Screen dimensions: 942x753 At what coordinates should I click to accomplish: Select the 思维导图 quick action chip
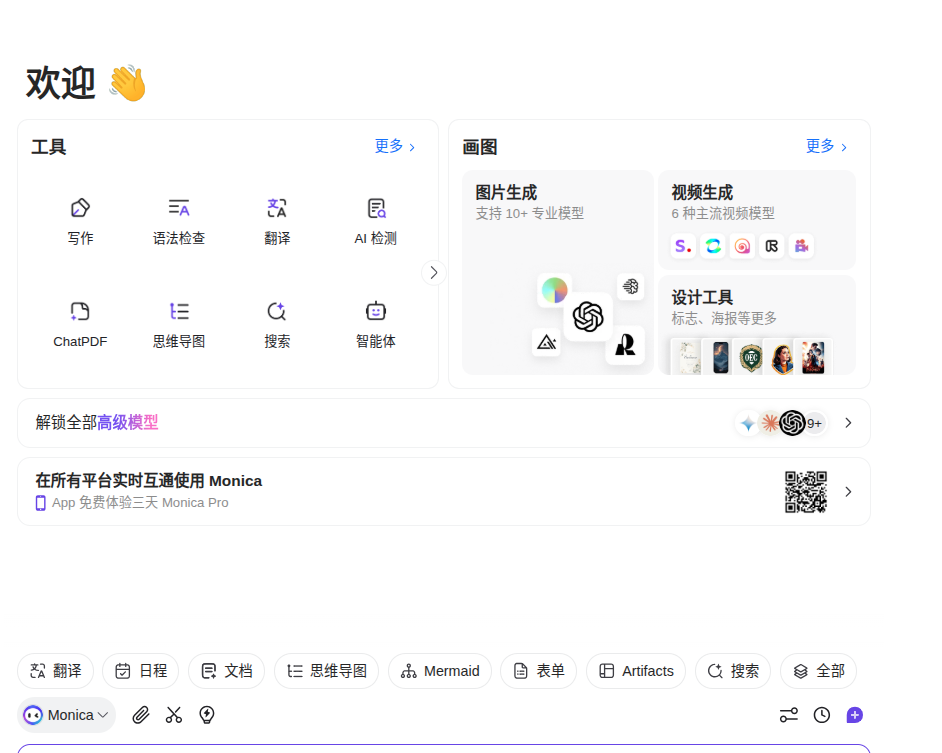coord(326,671)
